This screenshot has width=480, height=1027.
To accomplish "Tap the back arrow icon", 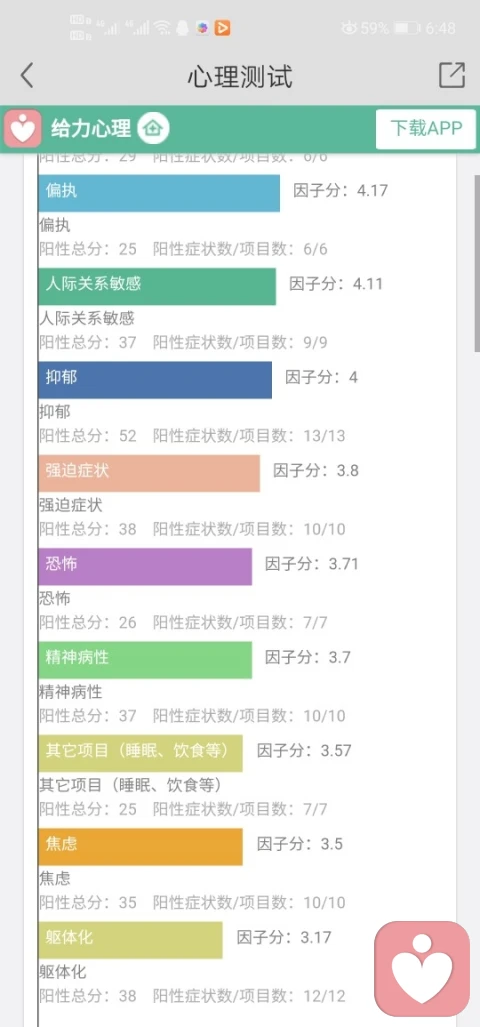I will pyautogui.click(x=26, y=76).
